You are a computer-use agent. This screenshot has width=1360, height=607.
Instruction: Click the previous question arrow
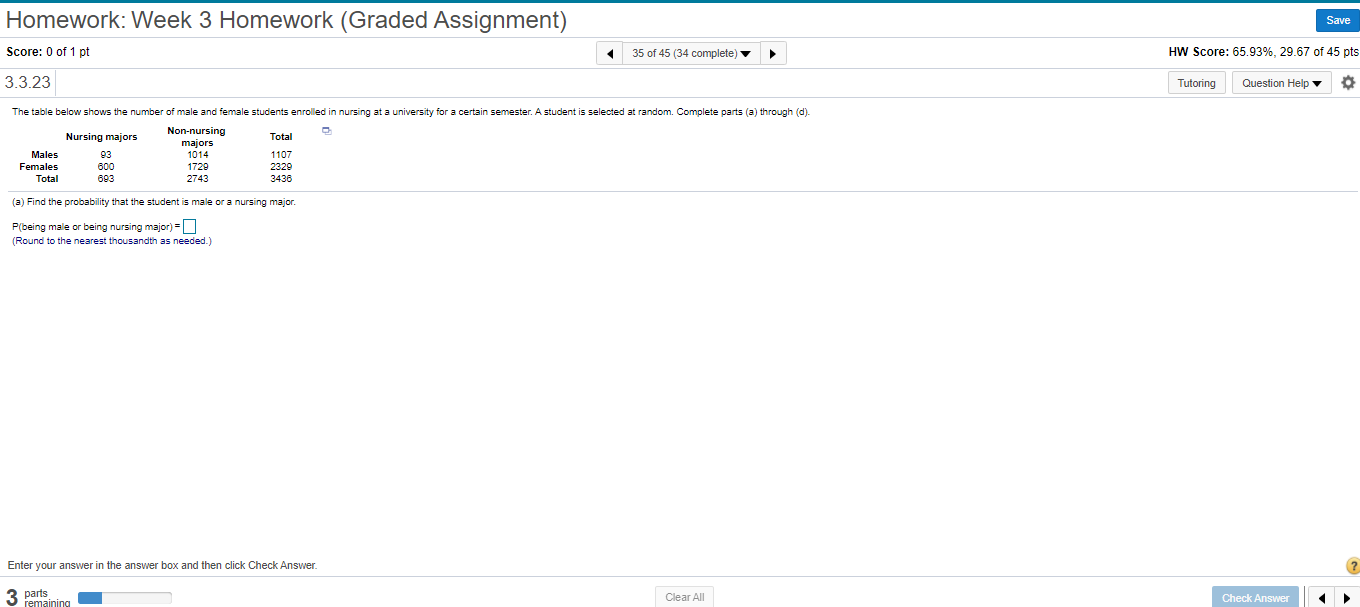(610, 52)
